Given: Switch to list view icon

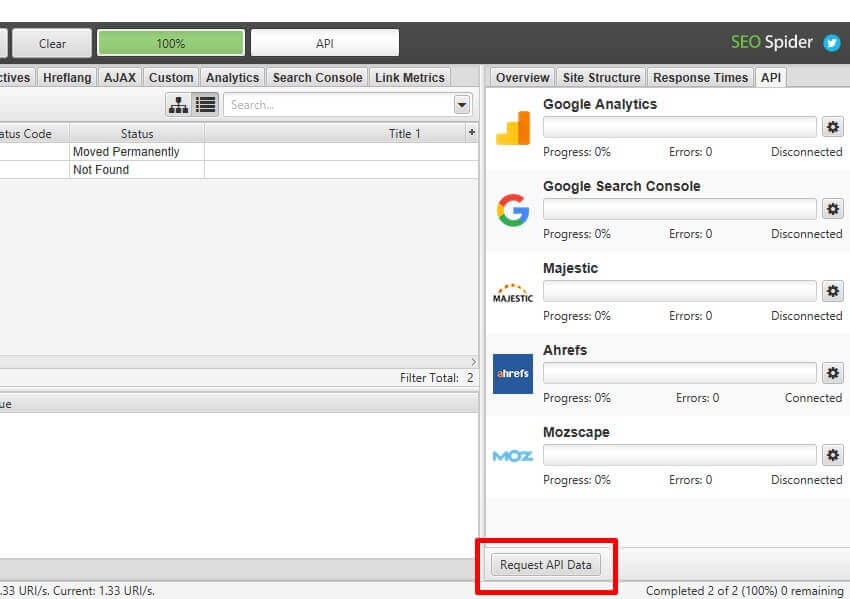Looking at the screenshot, I should [x=205, y=104].
